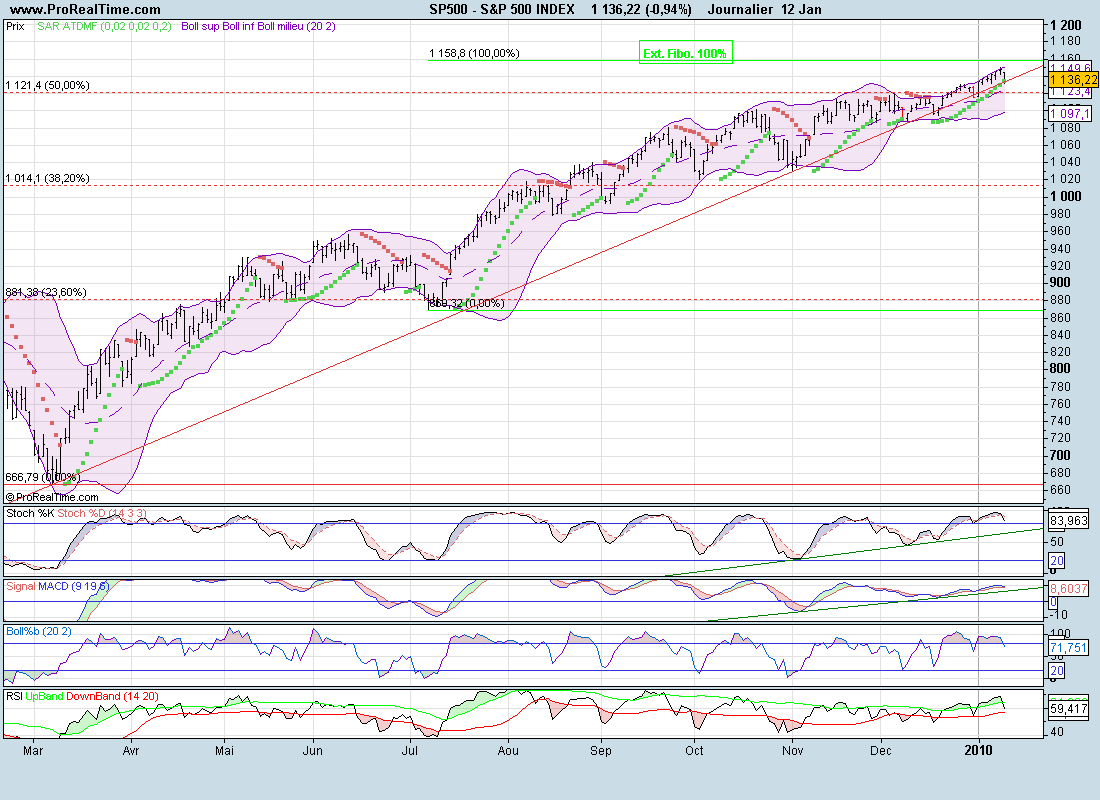The width and height of the screenshot is (1100, 800).
Task: Click the Jun month on the time axis
Action: click(312, 751)
